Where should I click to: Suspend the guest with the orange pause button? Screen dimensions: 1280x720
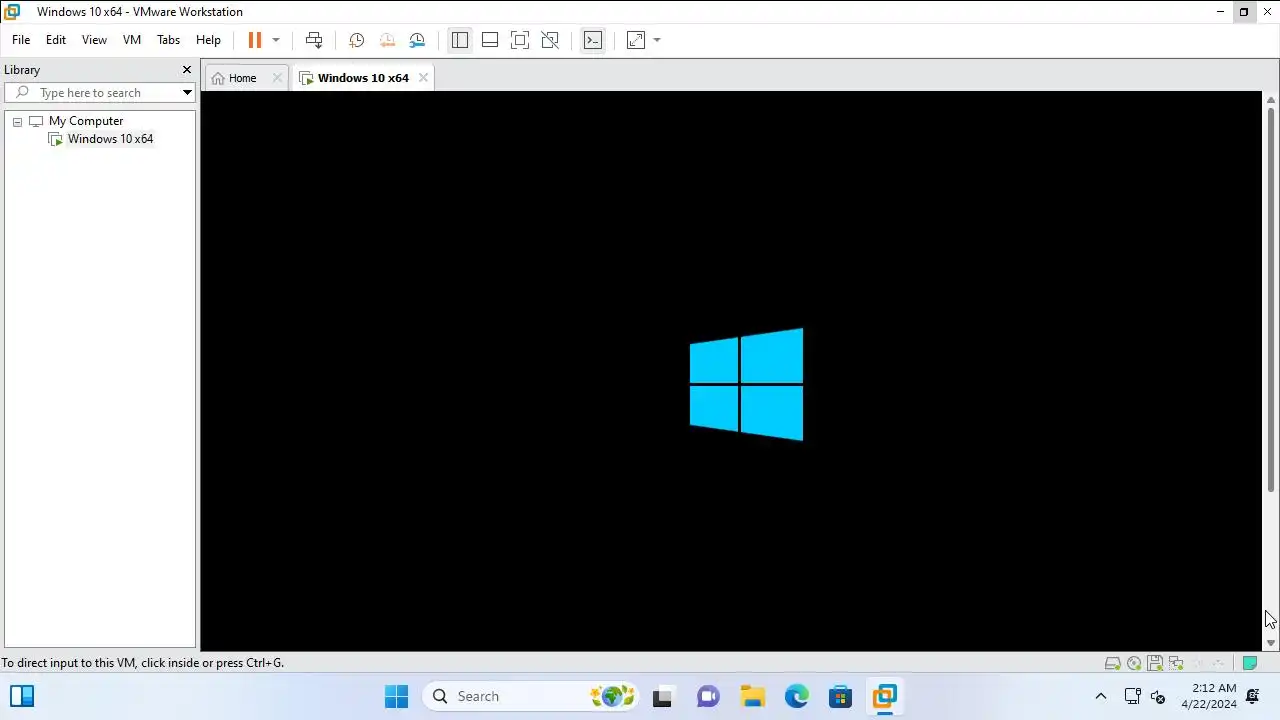click(x=255, y=40)
